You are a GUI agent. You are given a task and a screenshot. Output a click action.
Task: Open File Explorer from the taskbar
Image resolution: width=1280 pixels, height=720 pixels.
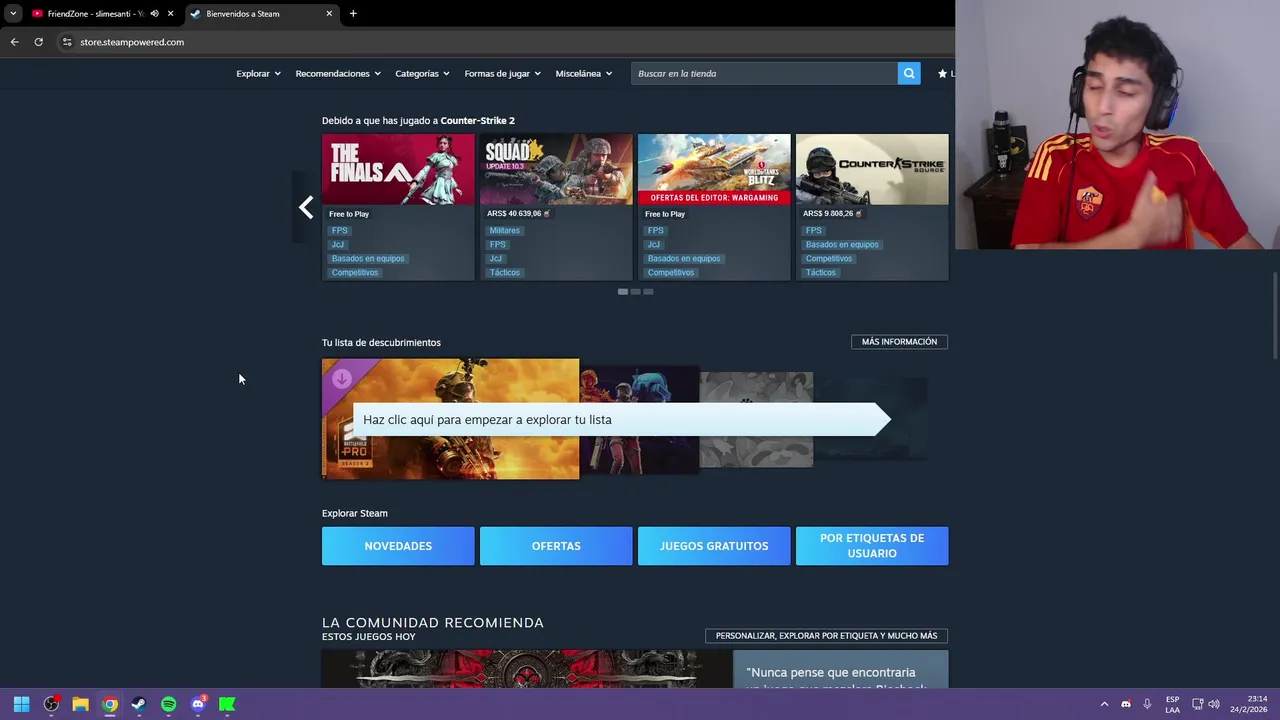(x=80, y=704)
